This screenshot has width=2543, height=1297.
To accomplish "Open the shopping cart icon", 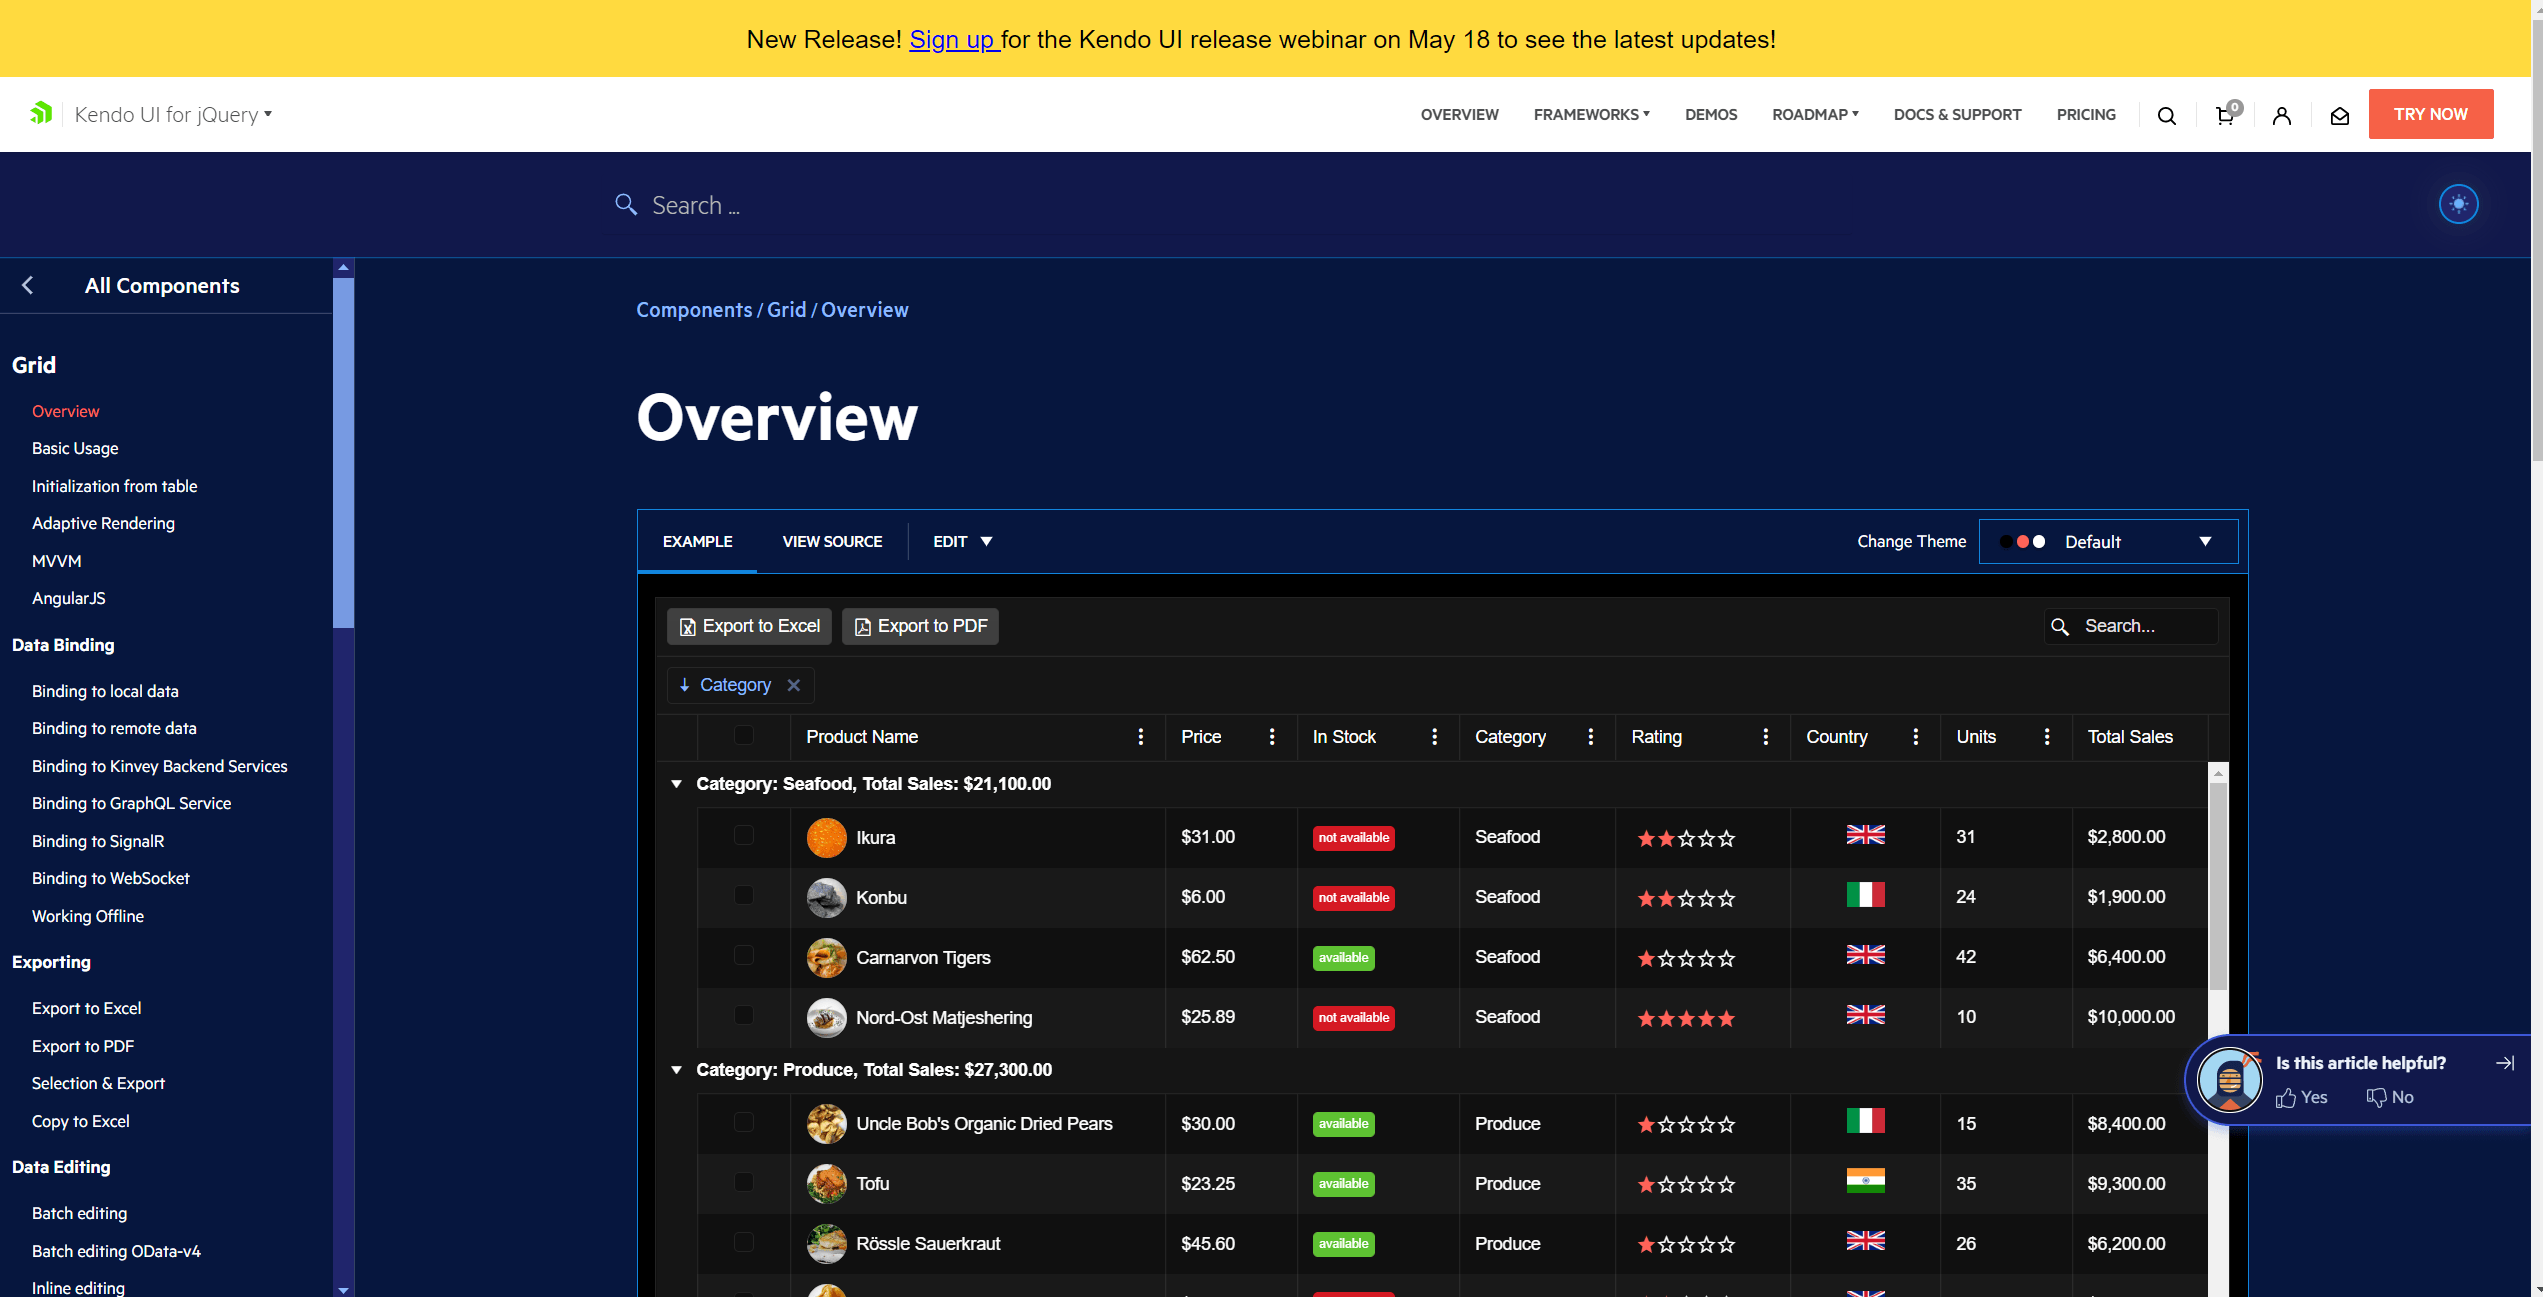I will pos(2226,114).
